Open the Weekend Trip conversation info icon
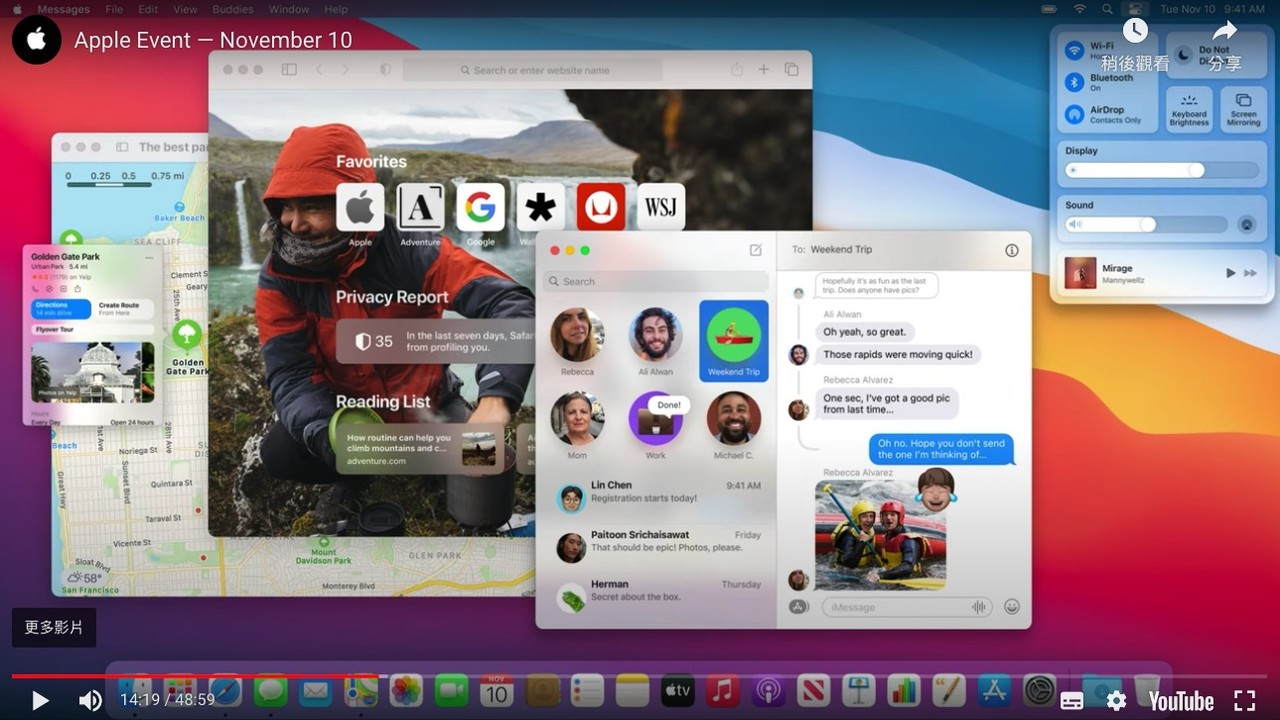Screen dimensions: 1280x720 [1011, 250]
